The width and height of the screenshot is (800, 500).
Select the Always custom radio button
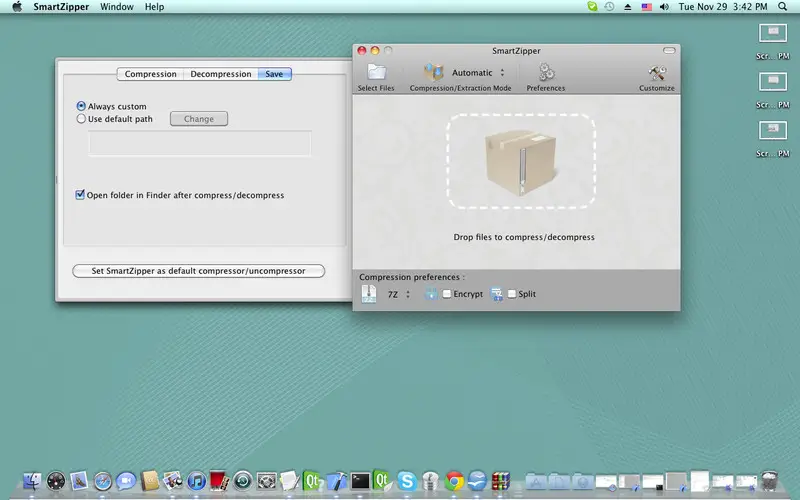tap(81, 106)
